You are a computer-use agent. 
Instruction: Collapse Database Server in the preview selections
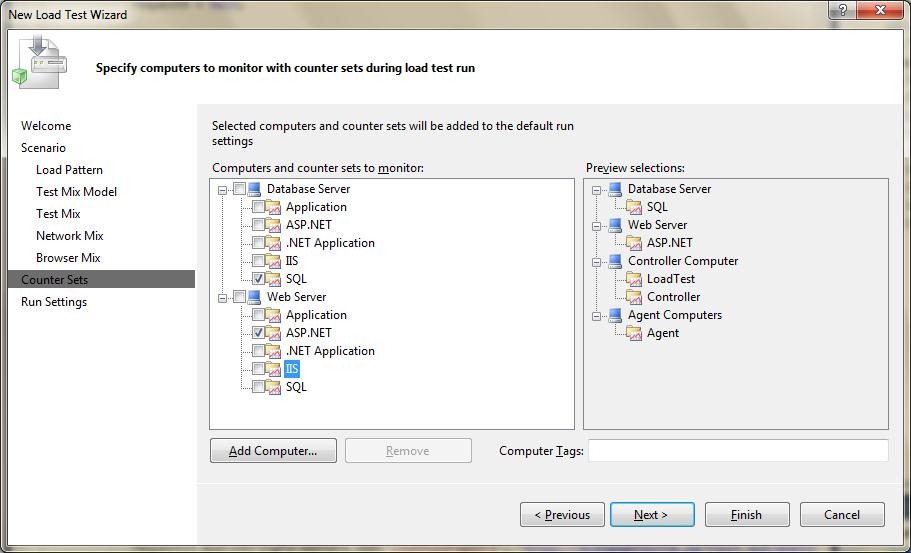pyautogui.click(x=597, y=190)
